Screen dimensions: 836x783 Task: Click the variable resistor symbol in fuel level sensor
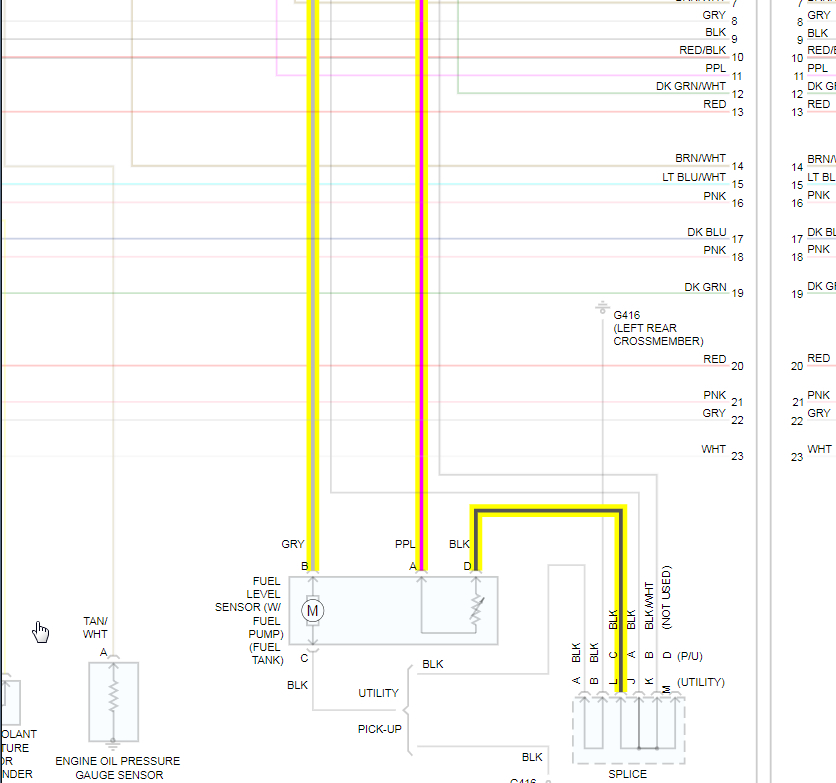pyautogui.click(x=477, y=609)
